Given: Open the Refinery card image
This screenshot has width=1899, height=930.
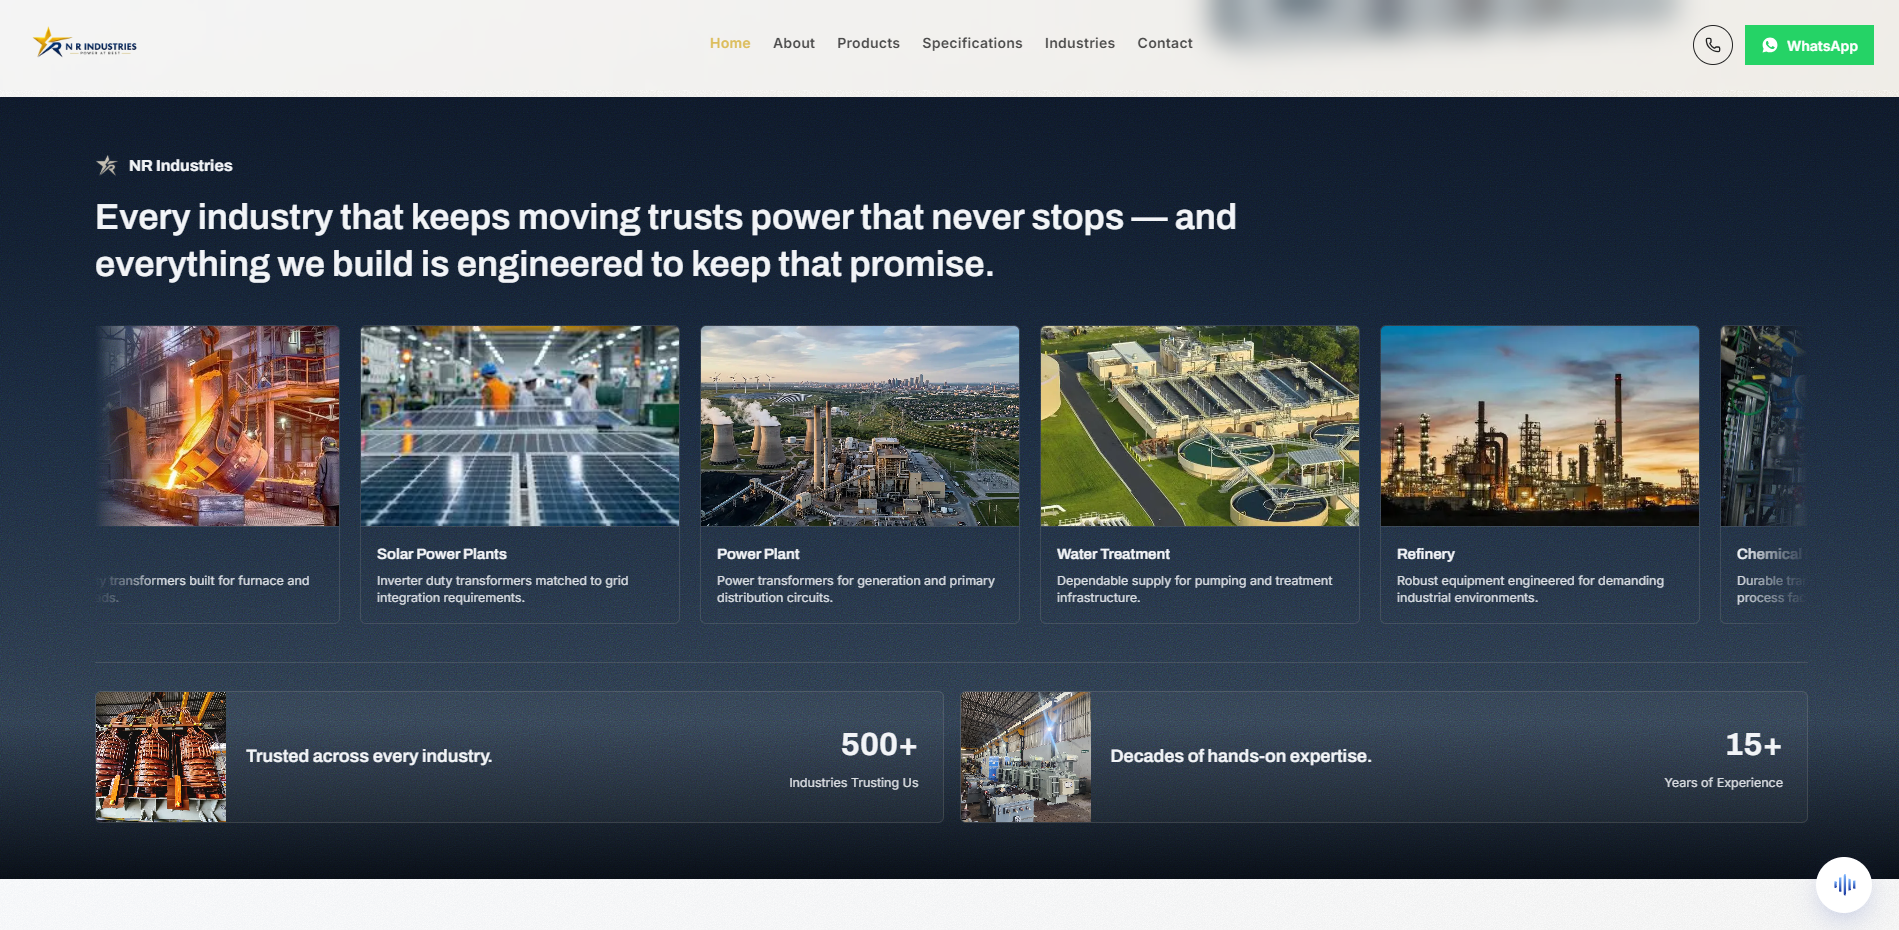Looking at the screenshot, I should tap(1540, 426).
